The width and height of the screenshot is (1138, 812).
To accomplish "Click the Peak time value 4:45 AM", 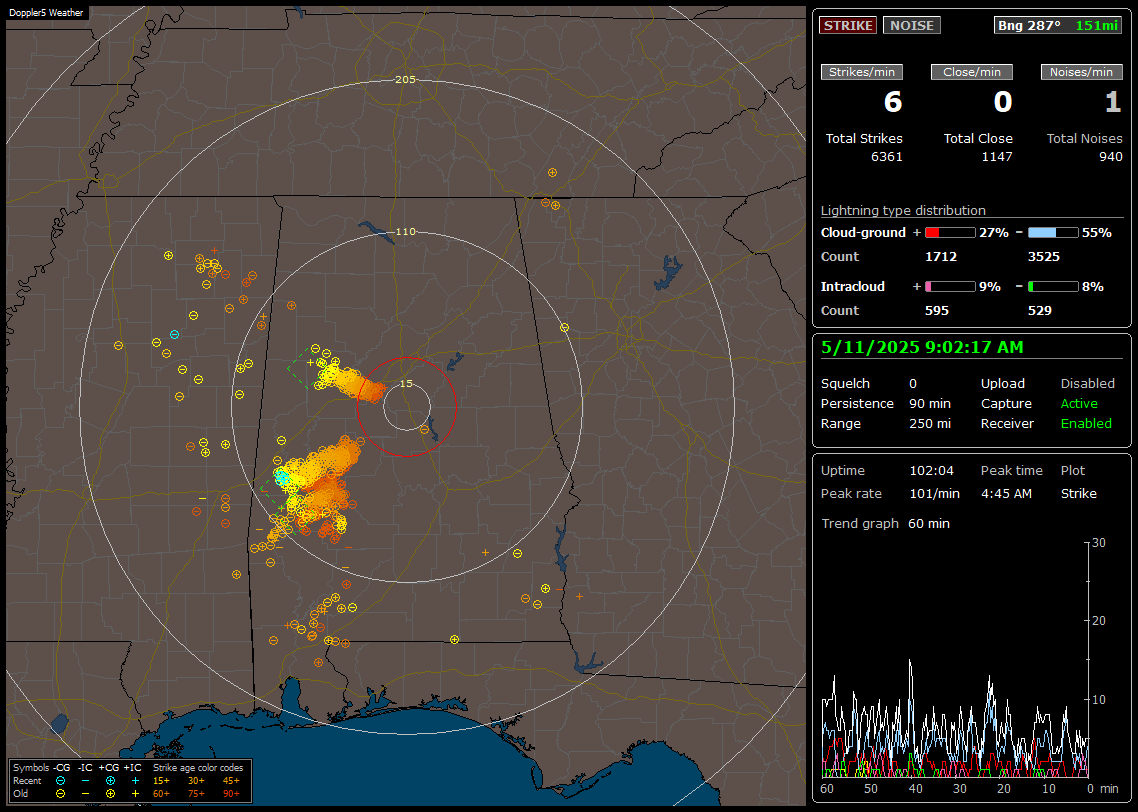I will (1006, 493).
